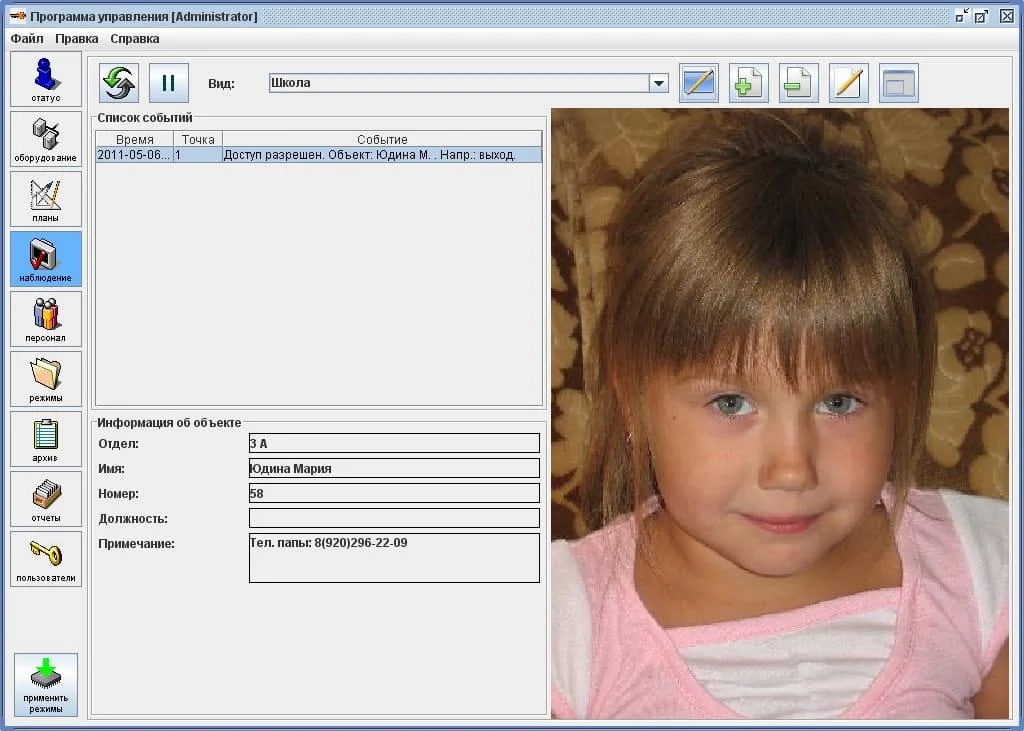Expand the Вид dropdown arrow
Image resolution: width=1024 pixels, height=731 pixels.
[658, 84]
